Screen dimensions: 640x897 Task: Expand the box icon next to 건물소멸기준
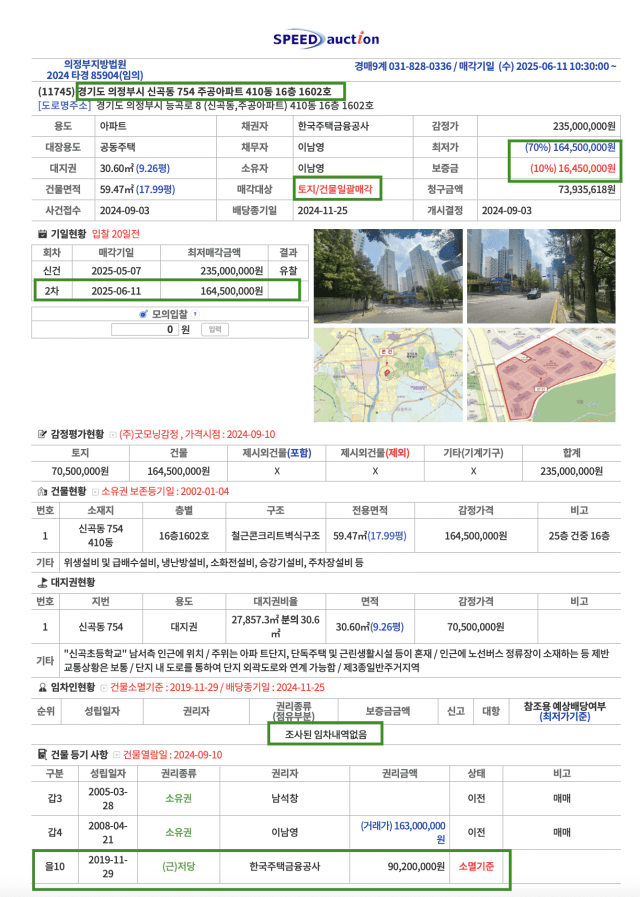pos(104,688)
